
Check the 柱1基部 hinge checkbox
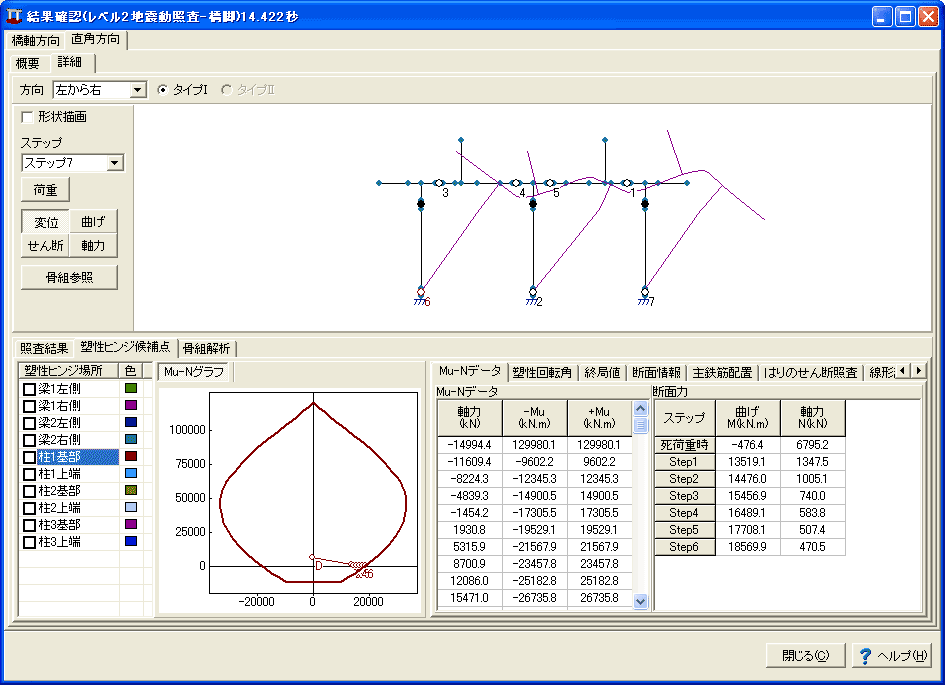coord(30,457)
